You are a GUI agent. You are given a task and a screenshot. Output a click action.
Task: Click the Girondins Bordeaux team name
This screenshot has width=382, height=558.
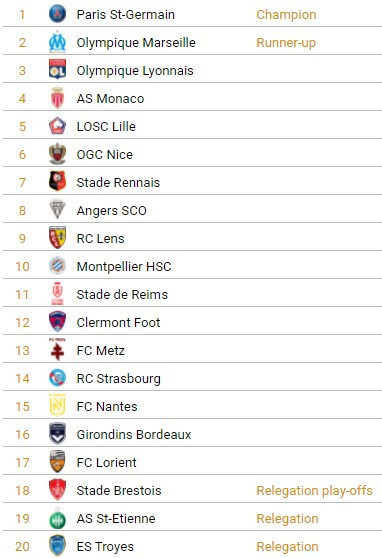click(134, 435)
